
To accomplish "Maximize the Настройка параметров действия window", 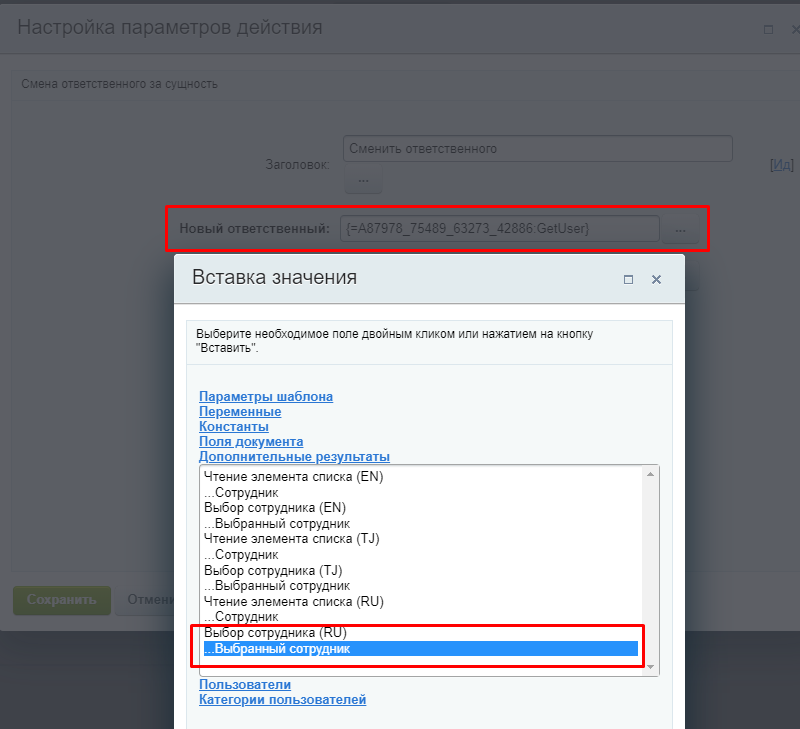I will [x=768, y=30].
